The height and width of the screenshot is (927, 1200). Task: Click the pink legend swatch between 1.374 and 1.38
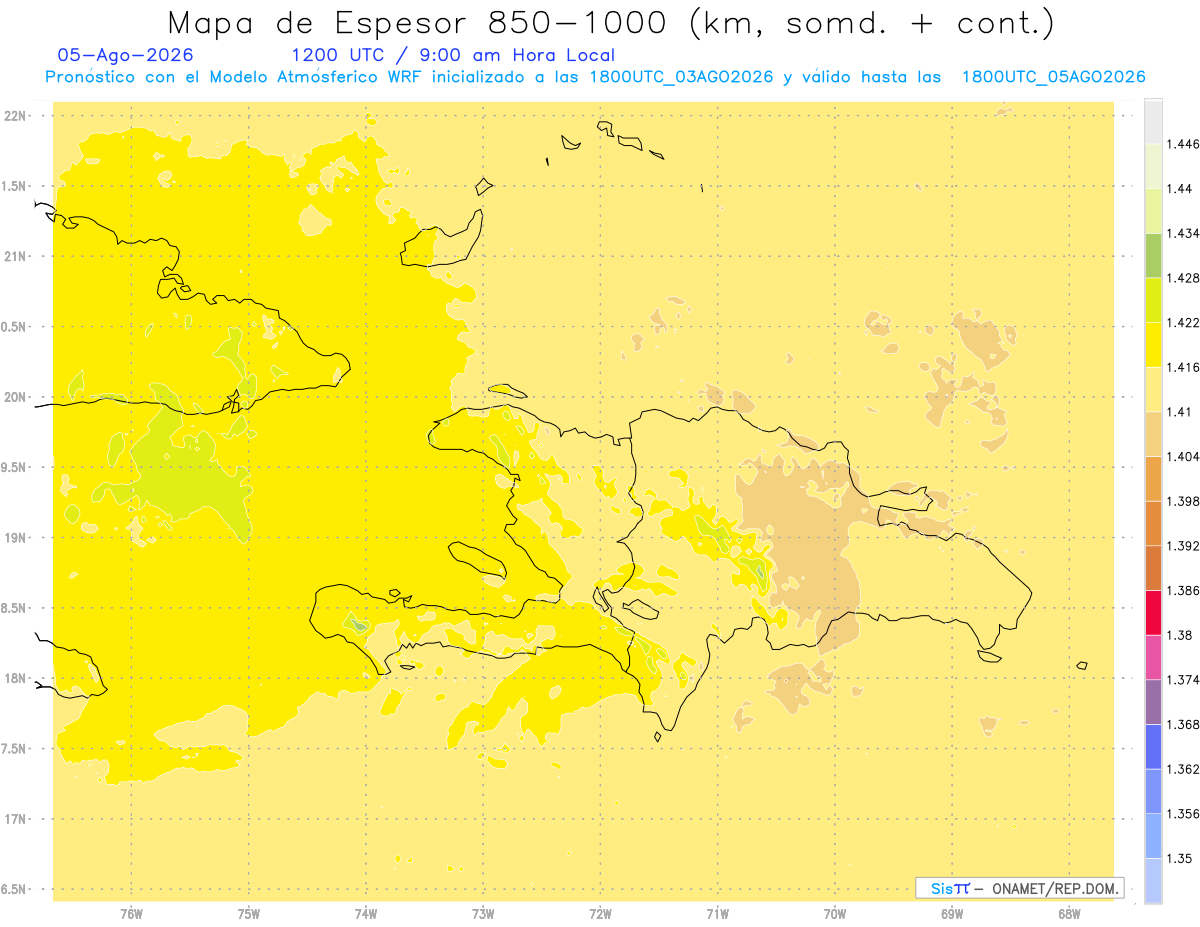1153,656
